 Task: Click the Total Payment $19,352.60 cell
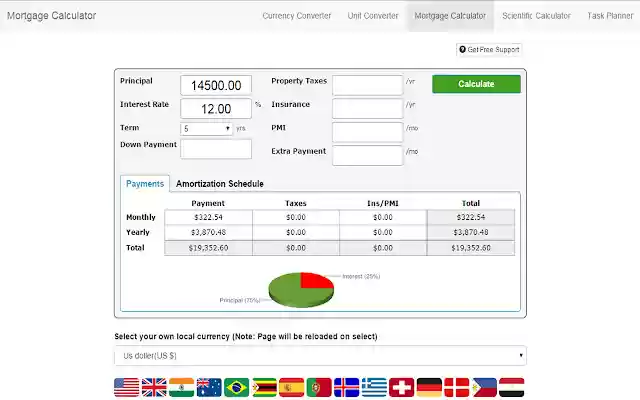(208, 248)
